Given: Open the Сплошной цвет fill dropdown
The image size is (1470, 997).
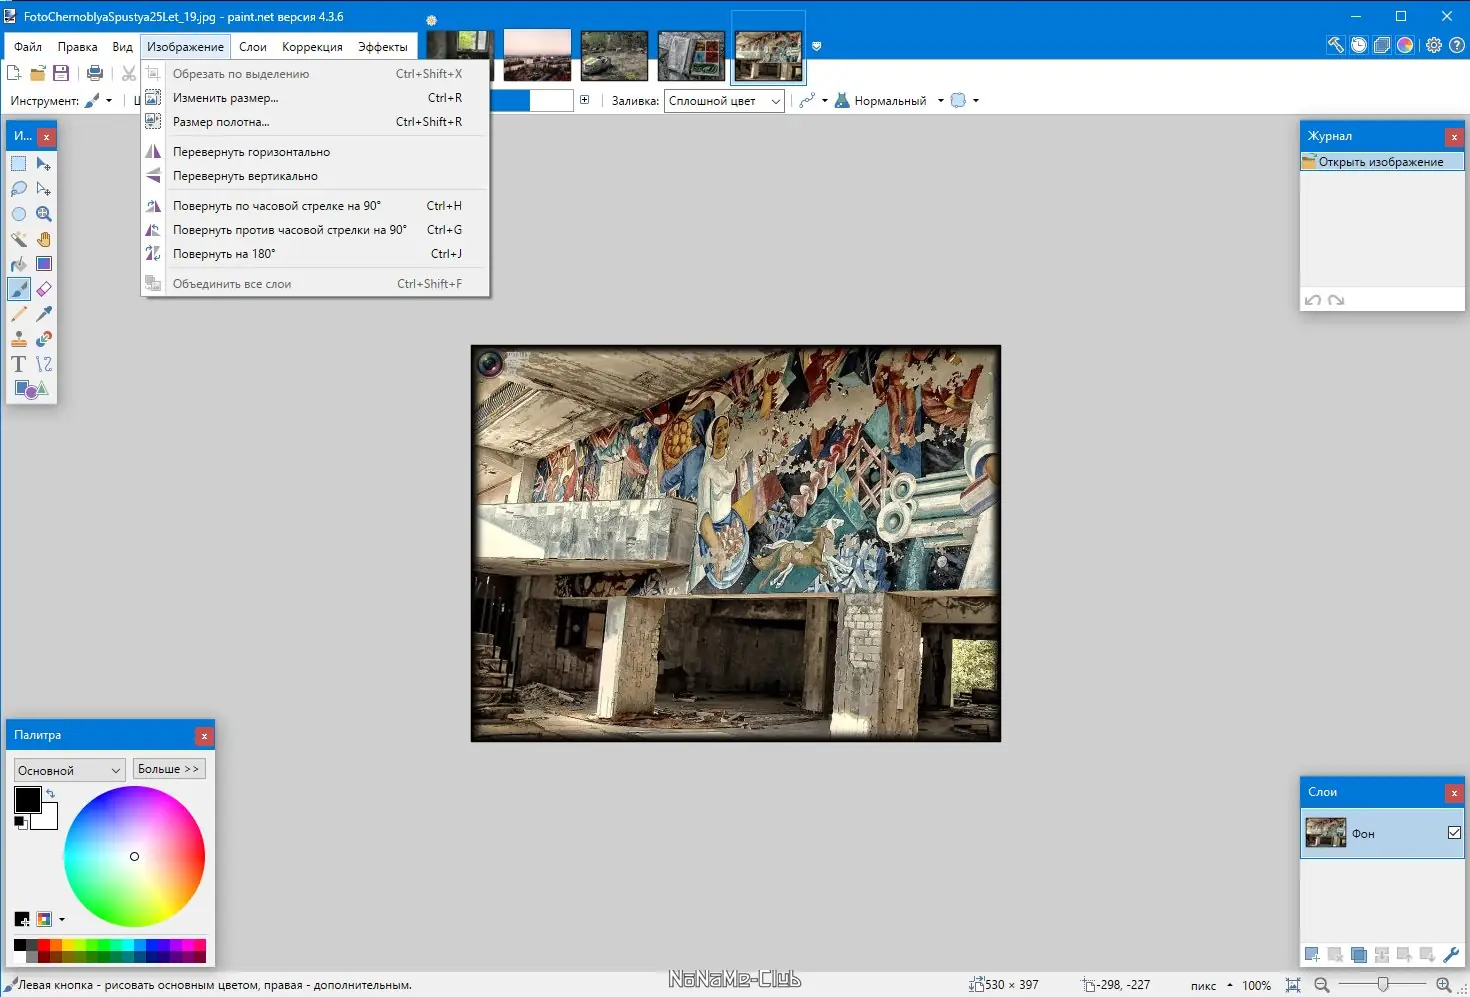Looking at the screenshot, I should coord(724,101).
